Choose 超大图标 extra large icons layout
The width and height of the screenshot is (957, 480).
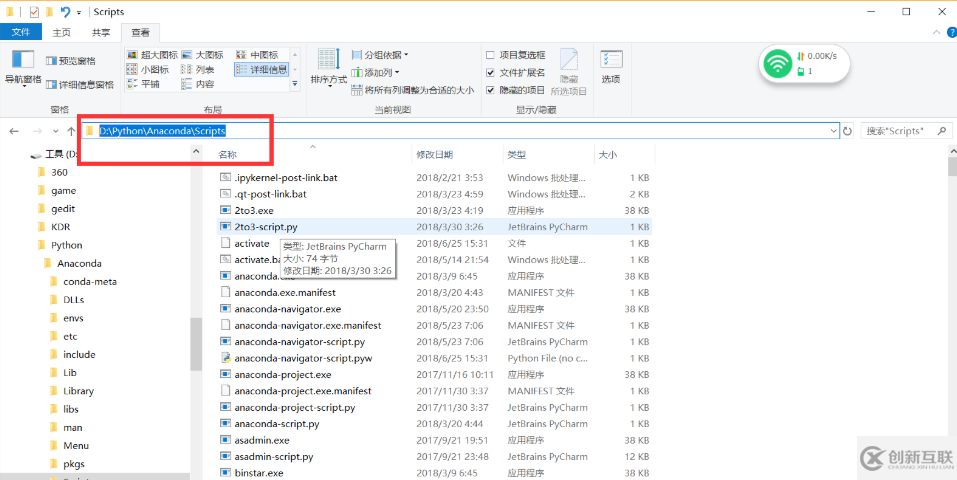pyautogui.click(x=152, y=55)
